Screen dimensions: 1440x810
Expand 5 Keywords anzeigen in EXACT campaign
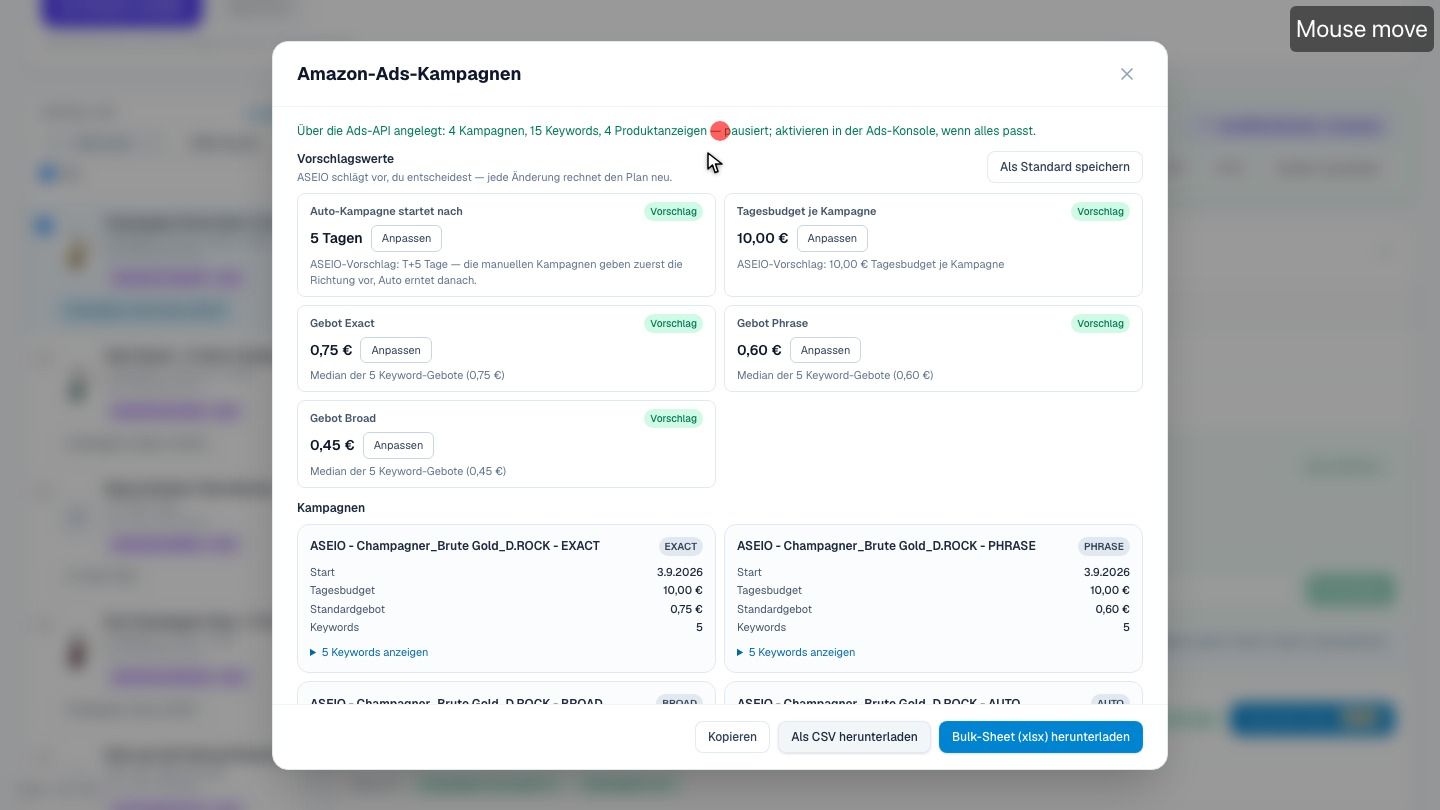[369, 652]
